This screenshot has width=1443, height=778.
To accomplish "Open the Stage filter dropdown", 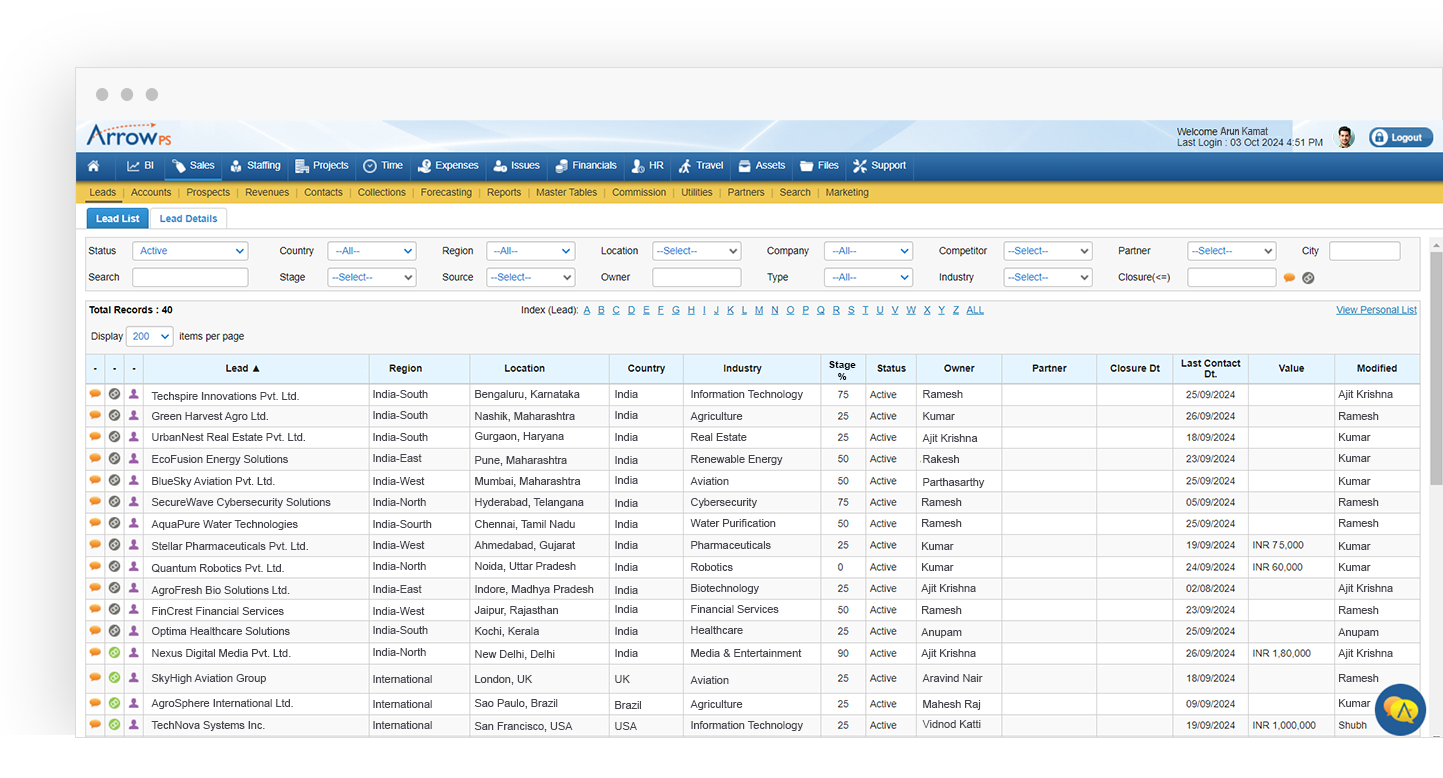I will click(371, 277).
